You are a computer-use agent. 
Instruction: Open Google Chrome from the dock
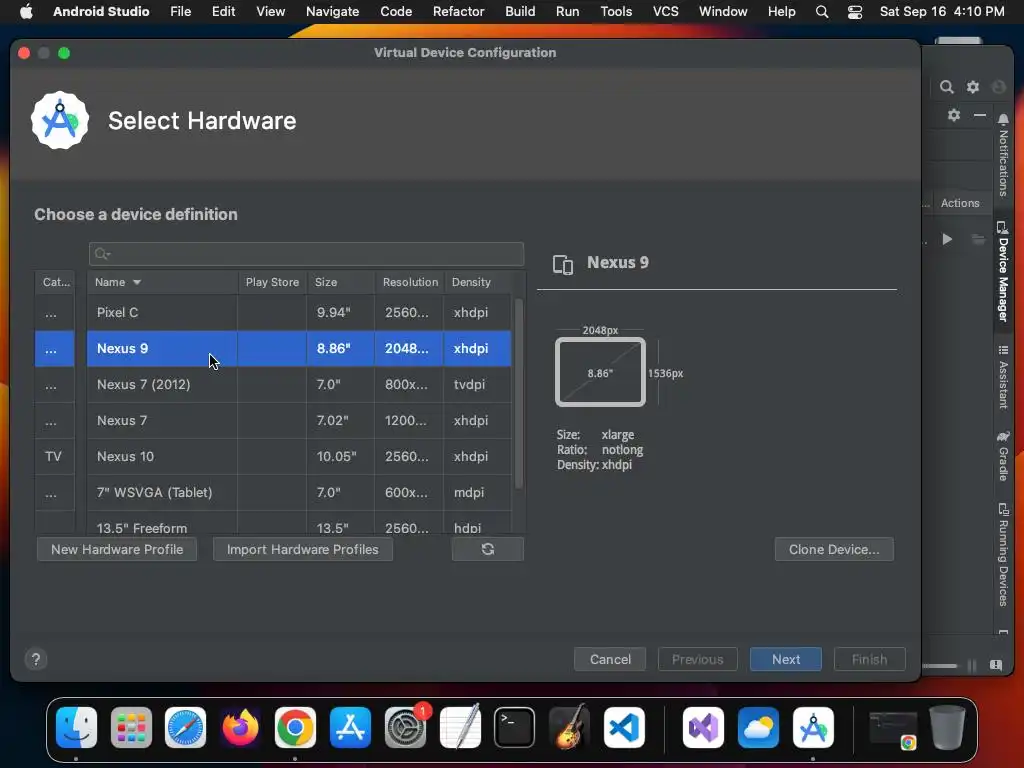(295, 728)
